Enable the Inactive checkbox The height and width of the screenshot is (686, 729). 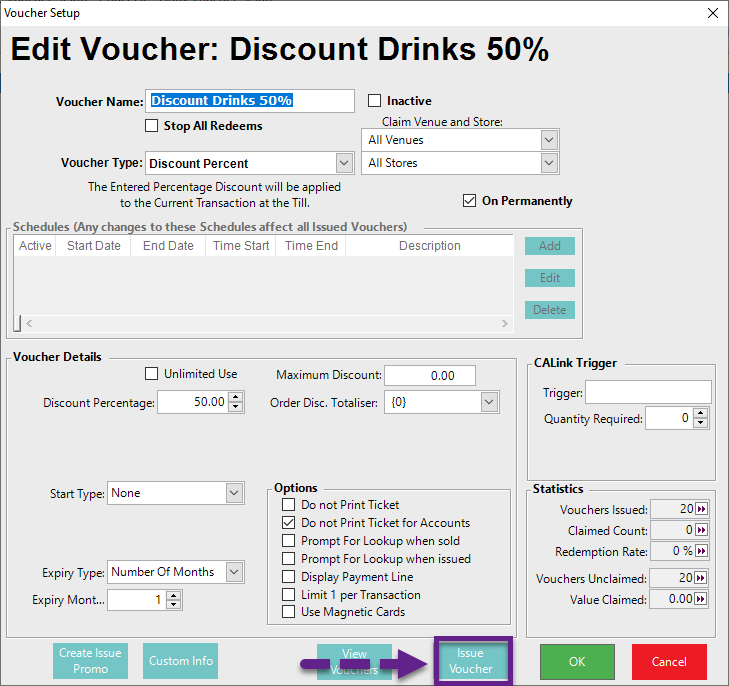[375, 101]
